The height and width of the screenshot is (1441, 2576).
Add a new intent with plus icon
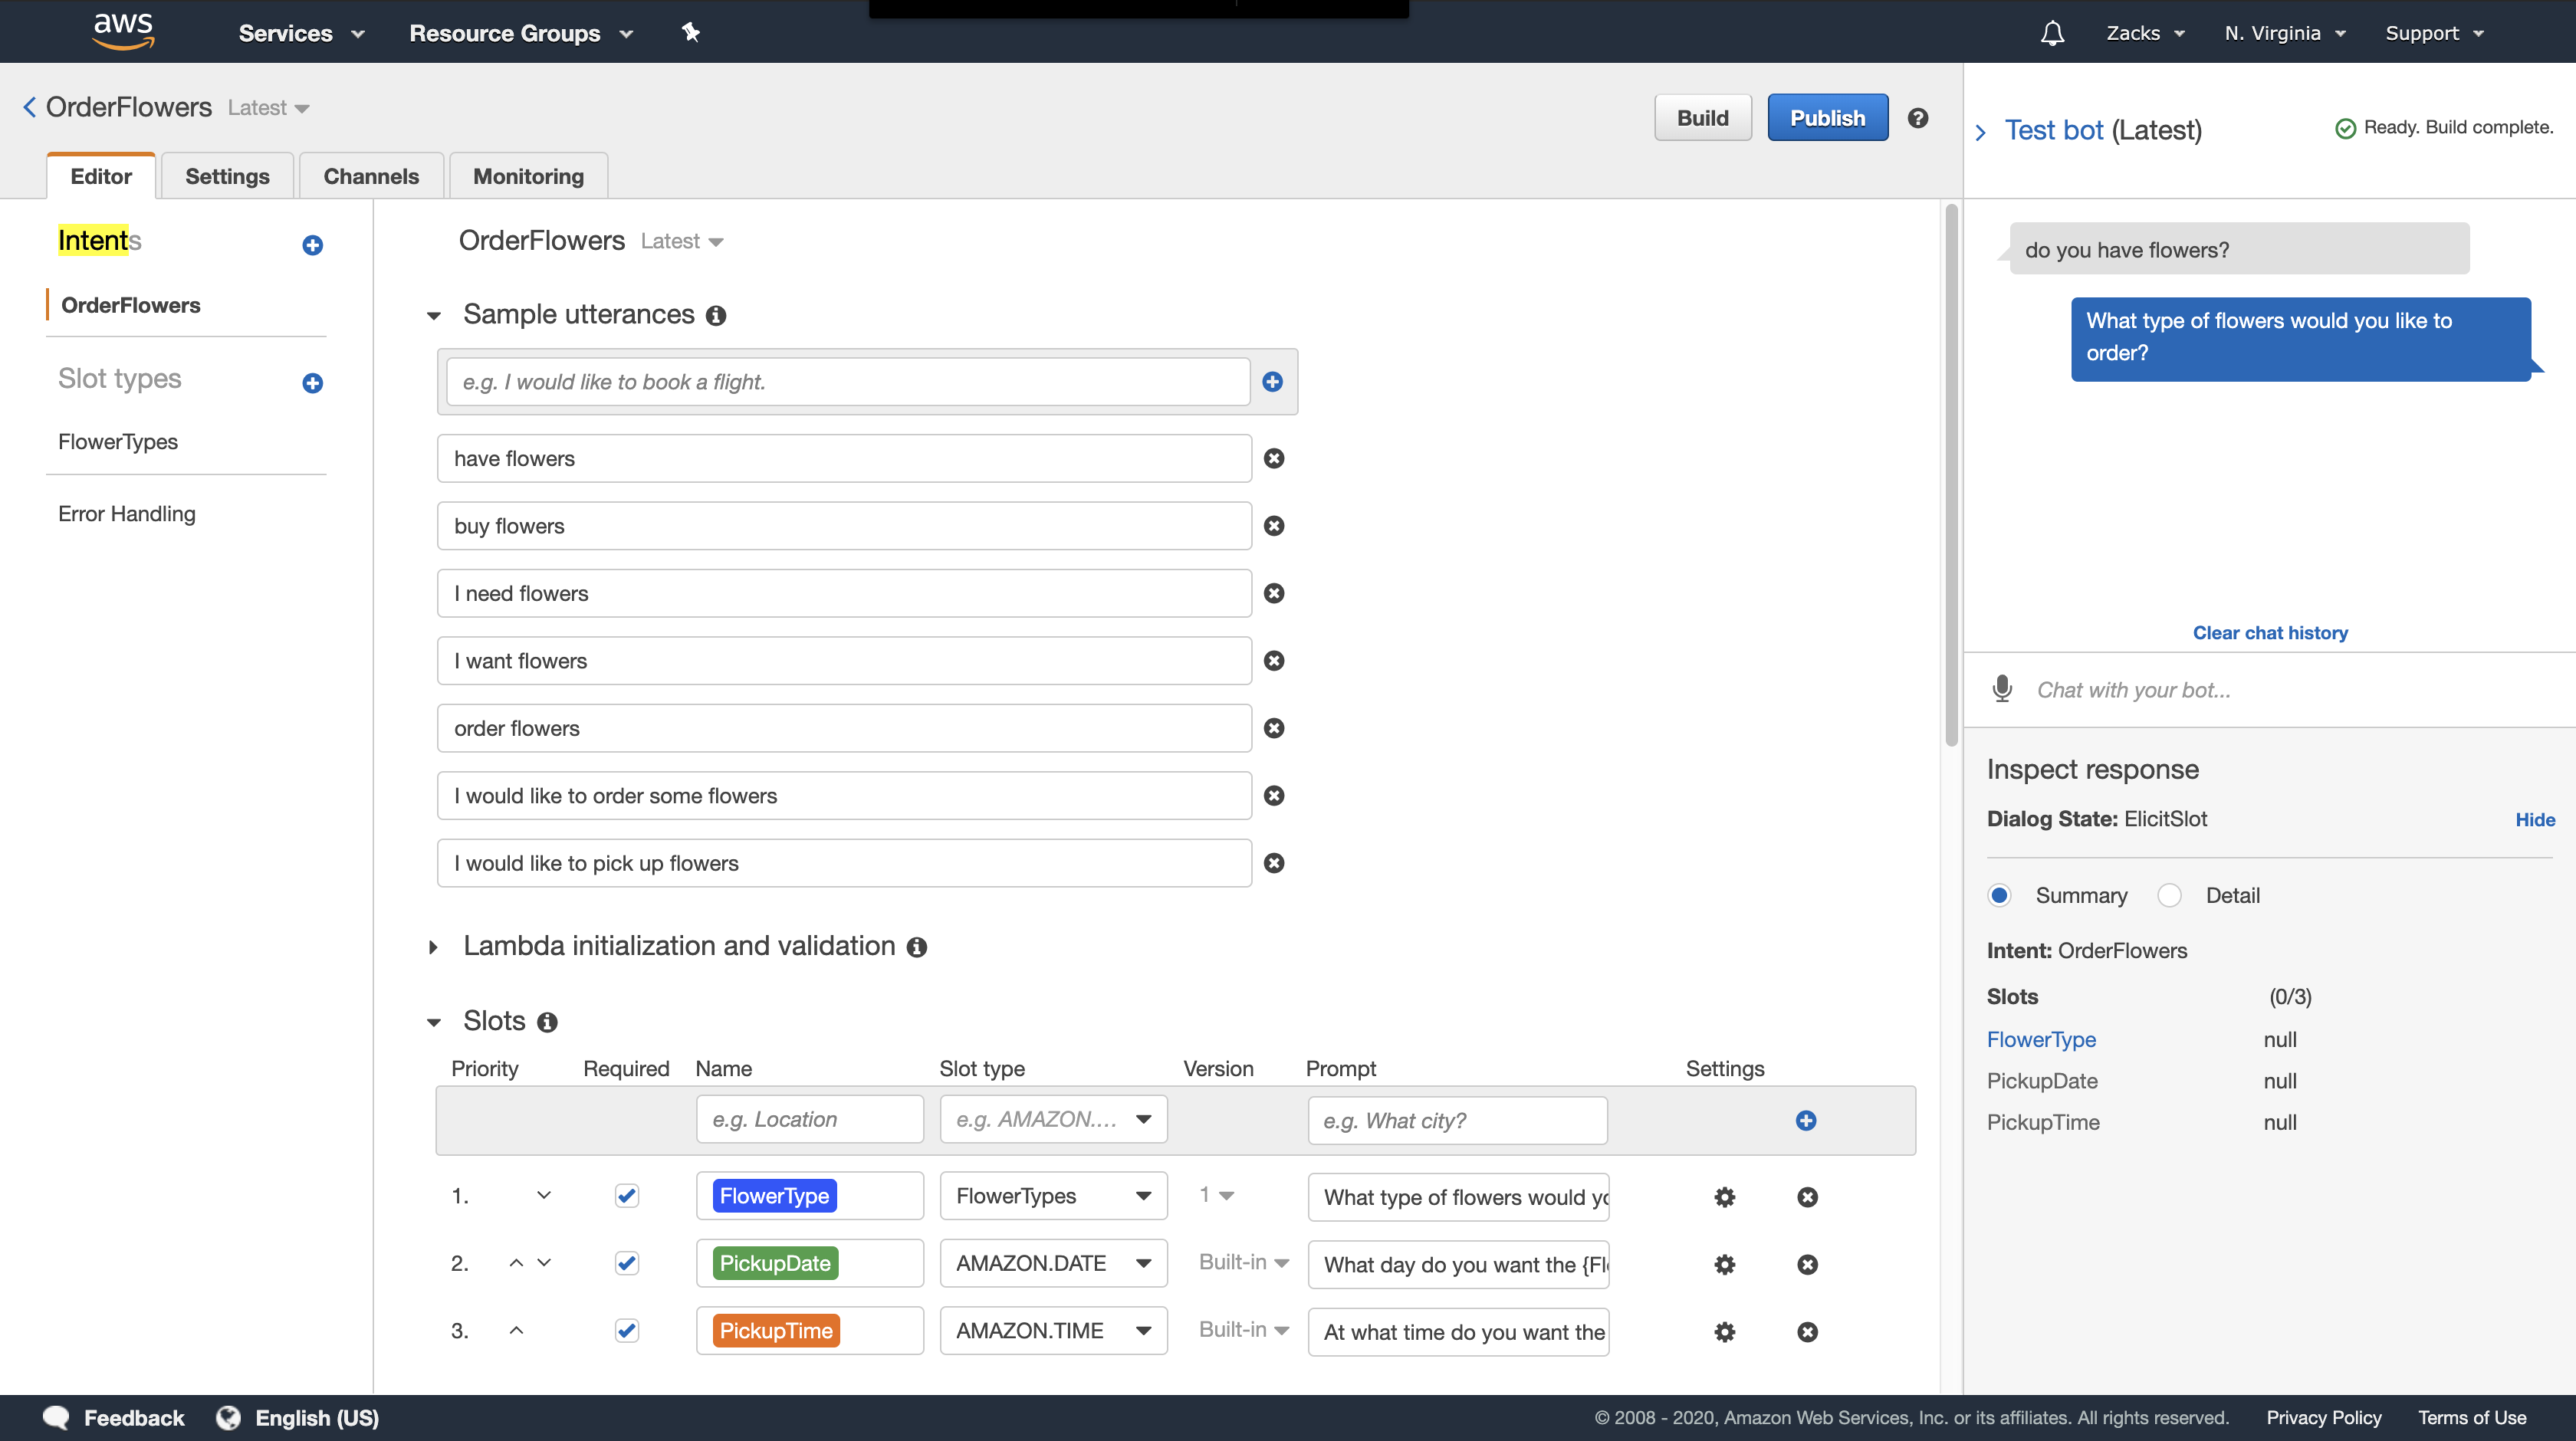(312, 245)
